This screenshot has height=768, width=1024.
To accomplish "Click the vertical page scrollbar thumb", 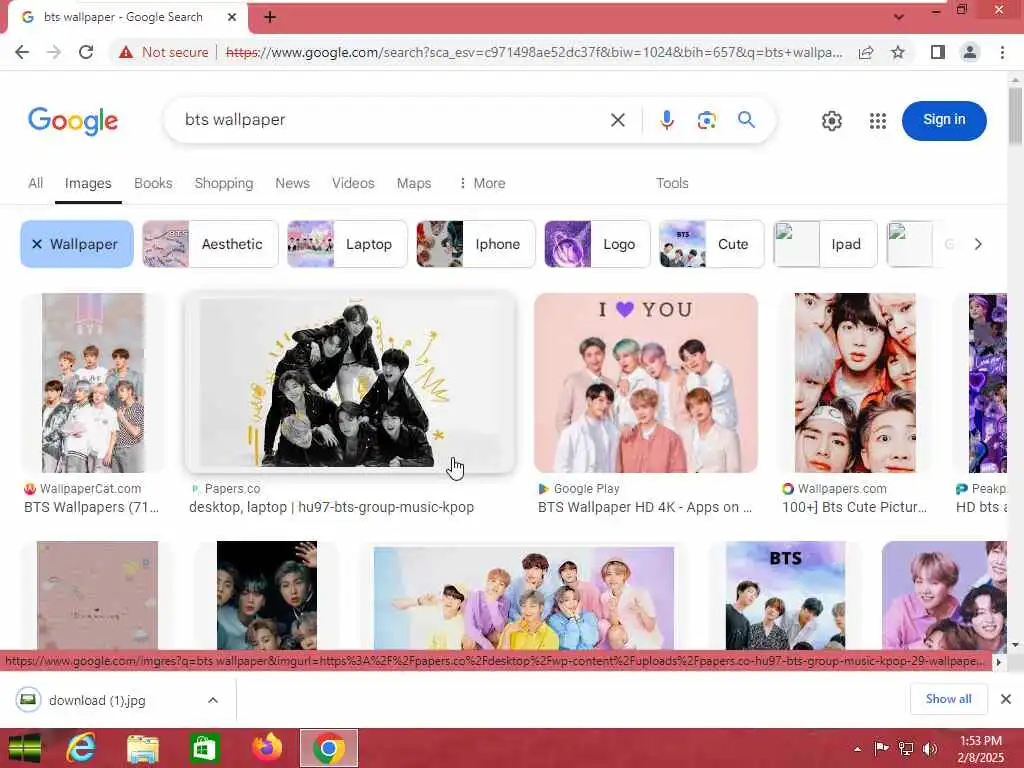I will tap(1015, 116).
